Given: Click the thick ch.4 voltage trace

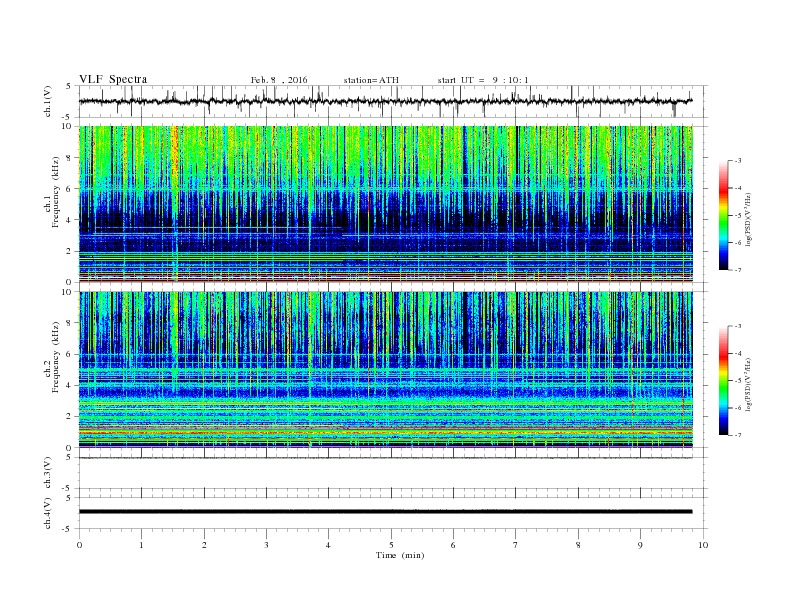Looking at the screenshot, I should (386, 512).
